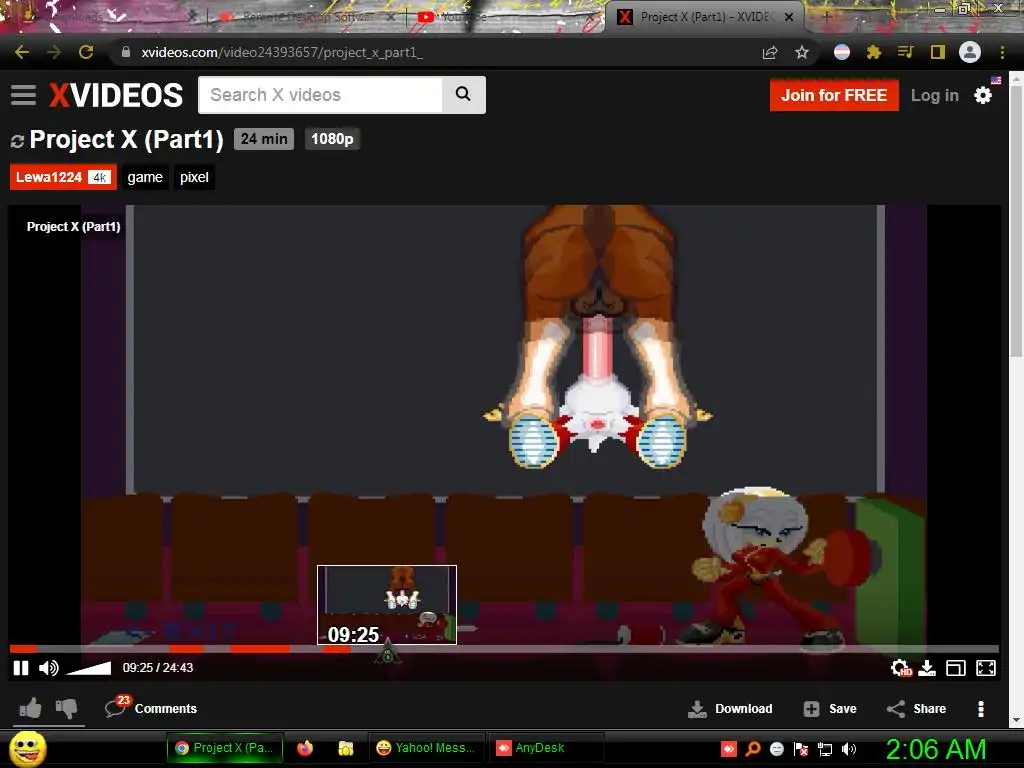
Task: Click the tray speaker volume icon
Action: click(848, 749)
